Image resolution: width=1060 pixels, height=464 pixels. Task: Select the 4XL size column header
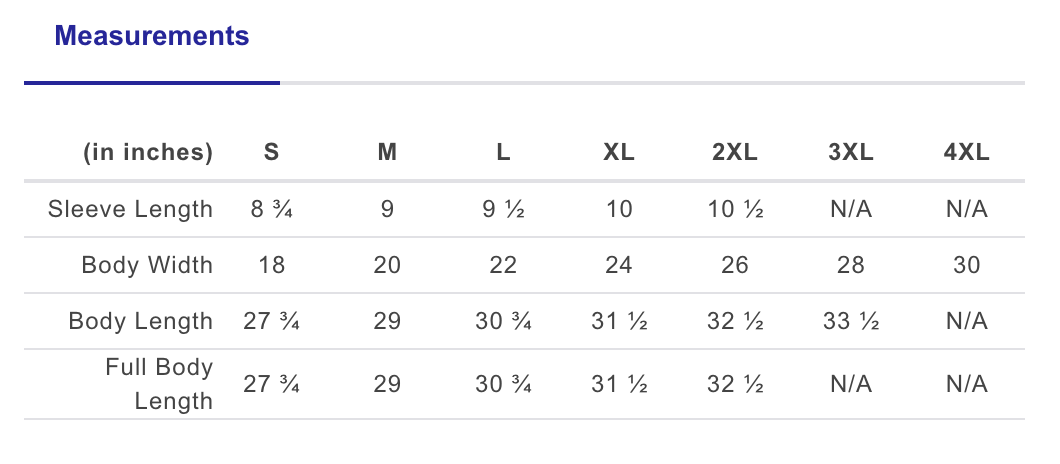pyautogui.click(x=967, y=153)
